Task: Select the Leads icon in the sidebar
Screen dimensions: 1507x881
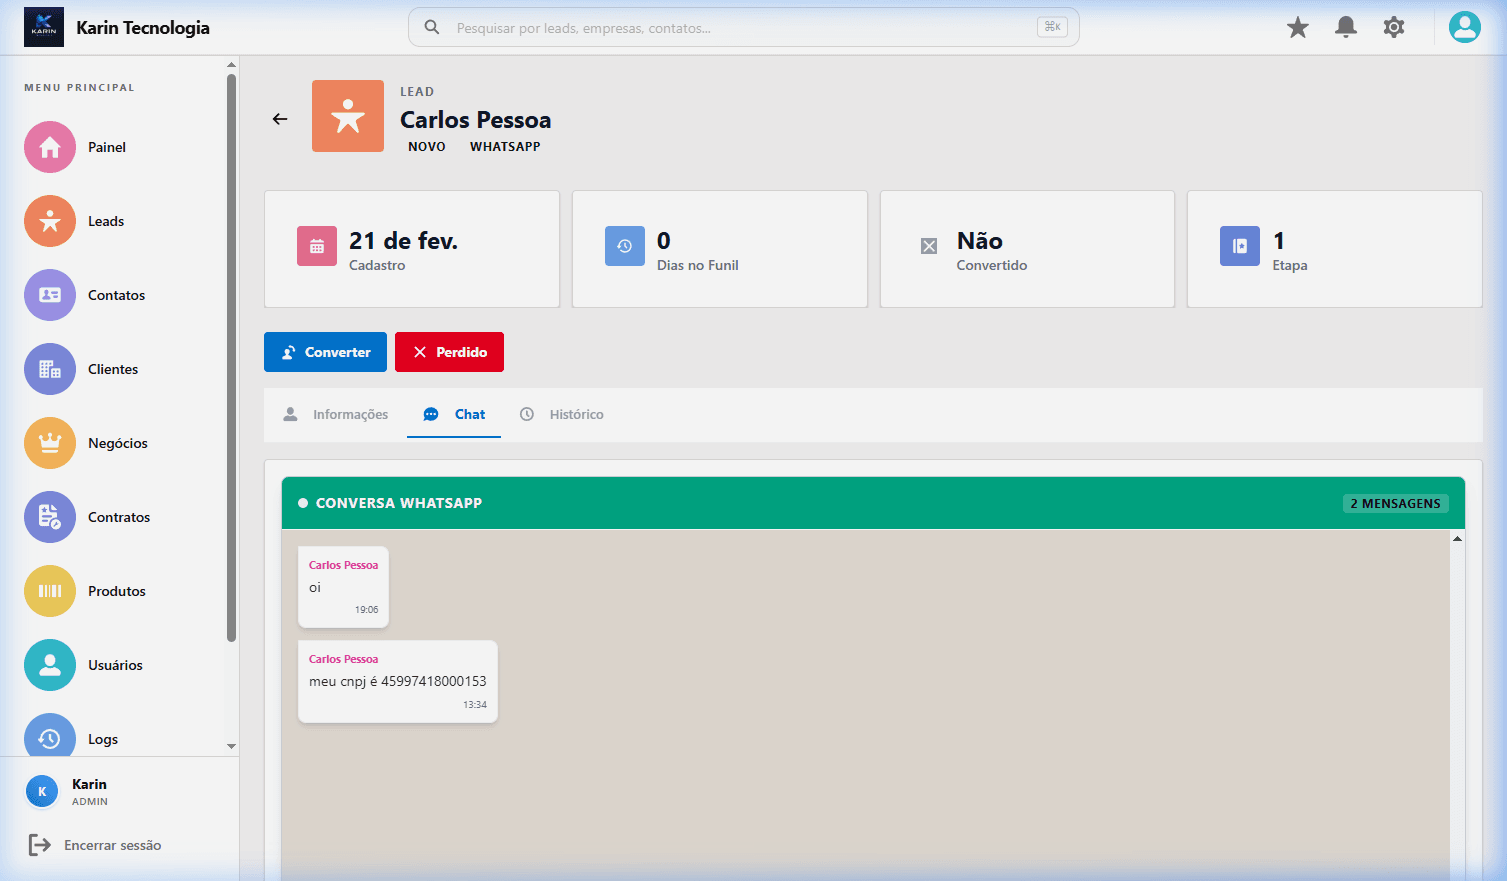Action: [50, 221]
